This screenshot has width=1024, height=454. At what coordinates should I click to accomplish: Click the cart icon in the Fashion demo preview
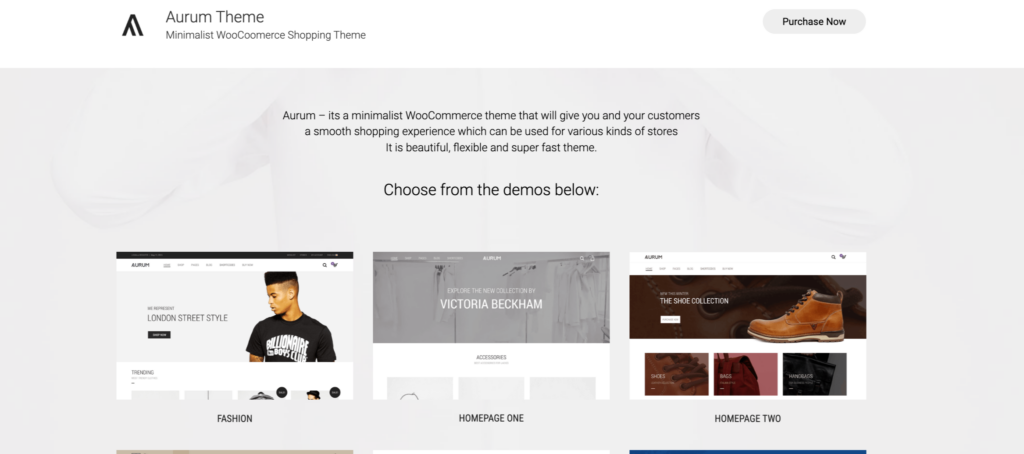click(334, 265)
